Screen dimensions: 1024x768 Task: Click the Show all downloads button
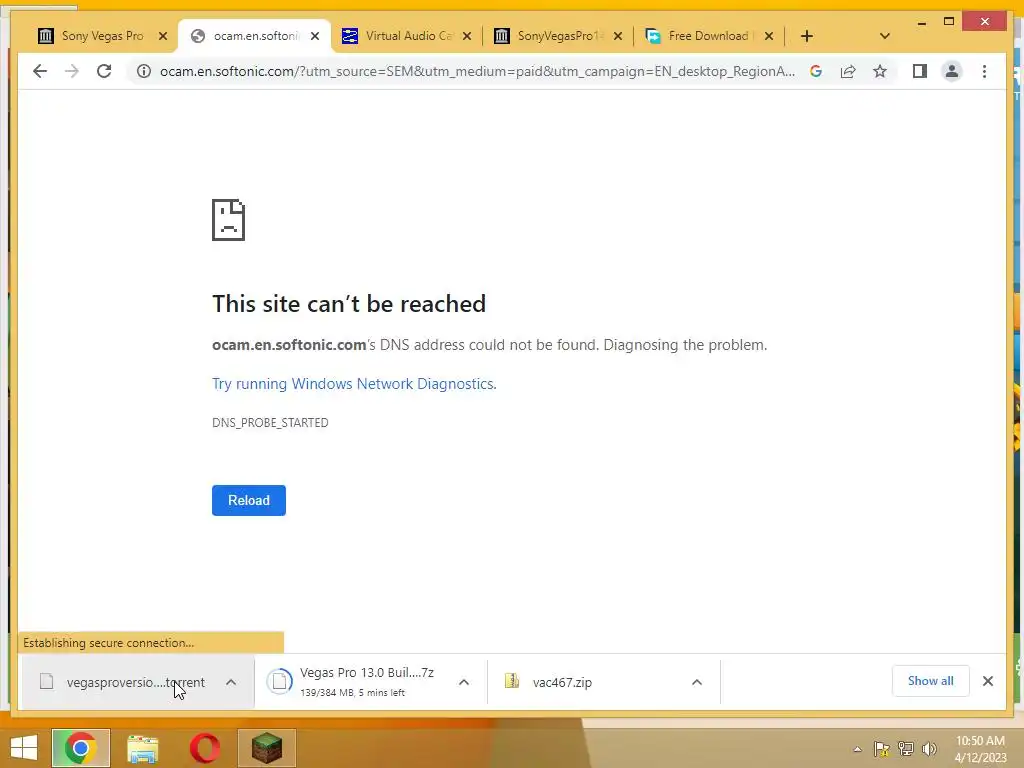(x=931, y=680)
